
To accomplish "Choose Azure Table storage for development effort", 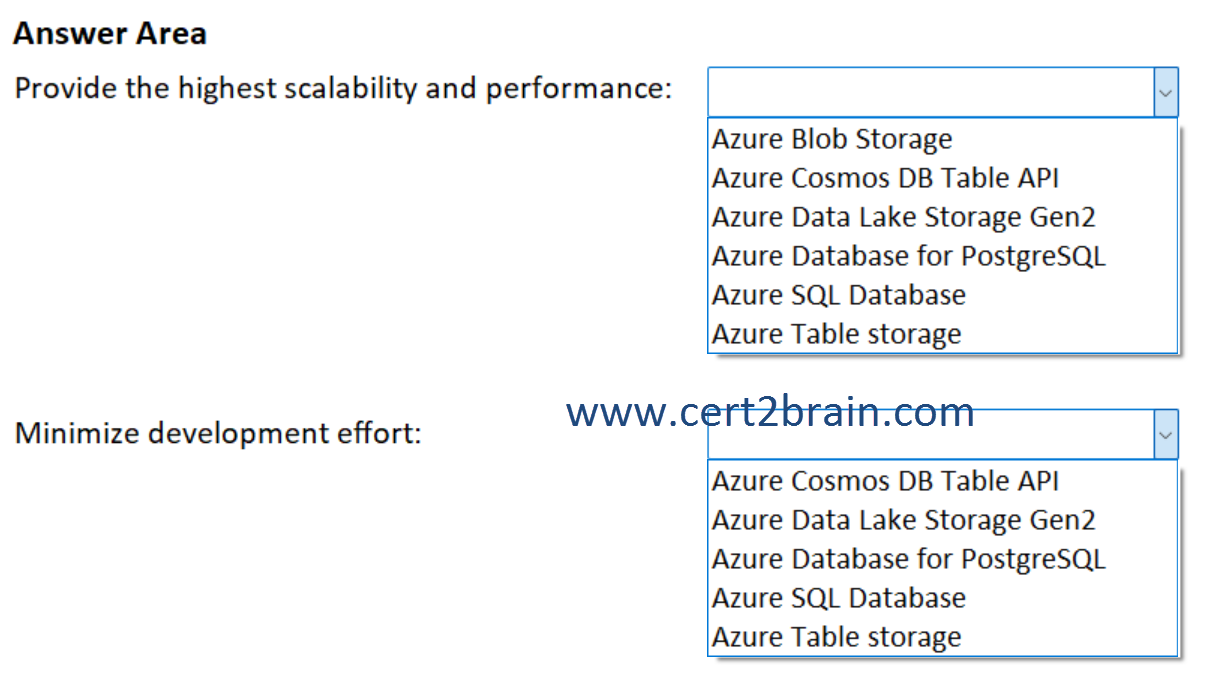I will (x=836, y=637).
